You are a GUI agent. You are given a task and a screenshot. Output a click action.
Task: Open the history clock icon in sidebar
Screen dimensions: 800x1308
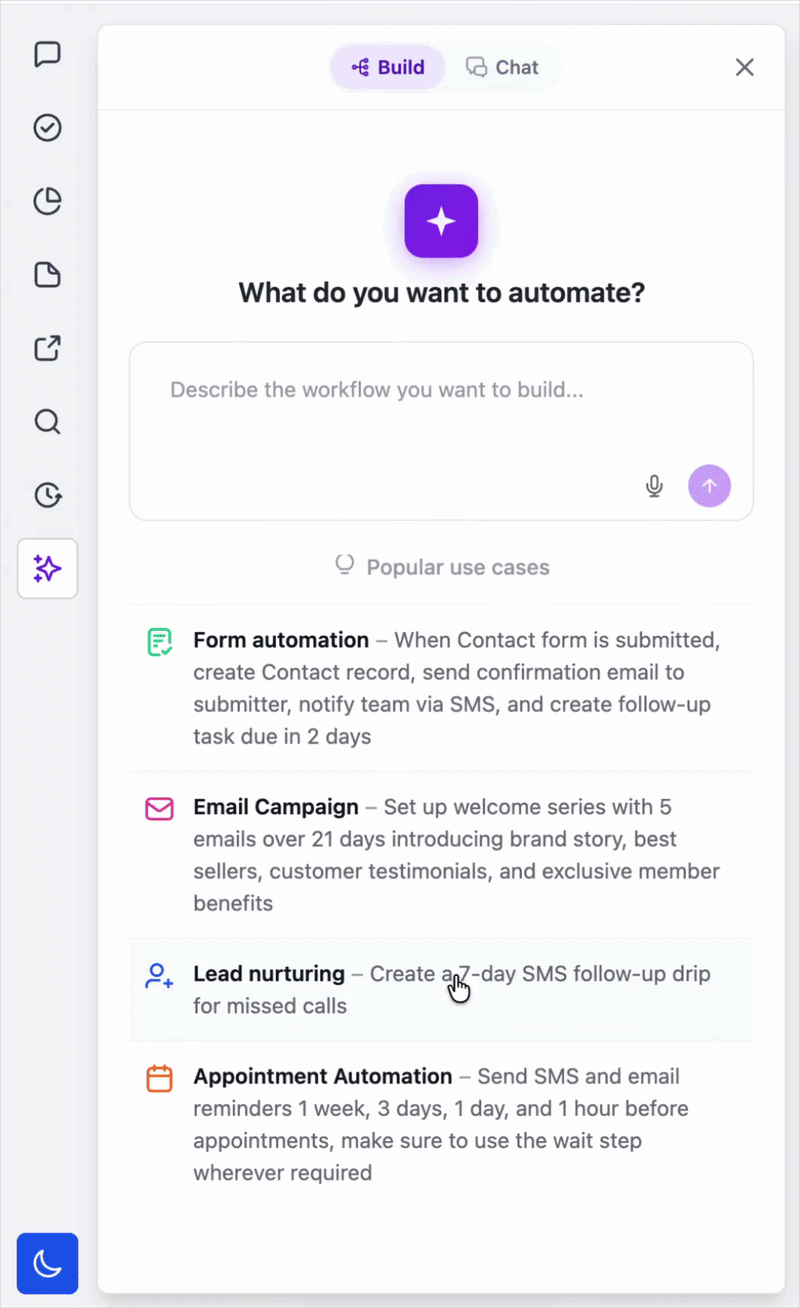click(x=47, y=495)
